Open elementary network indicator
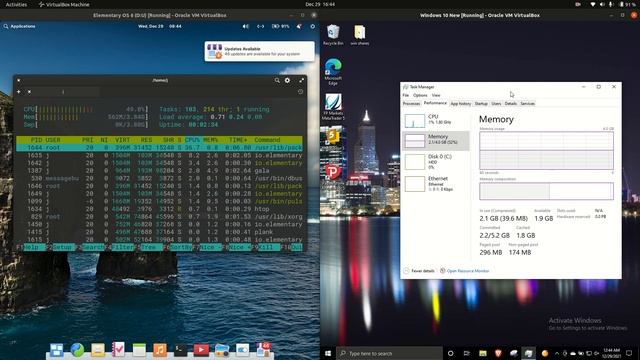640x360 pixels. point(260,26)
